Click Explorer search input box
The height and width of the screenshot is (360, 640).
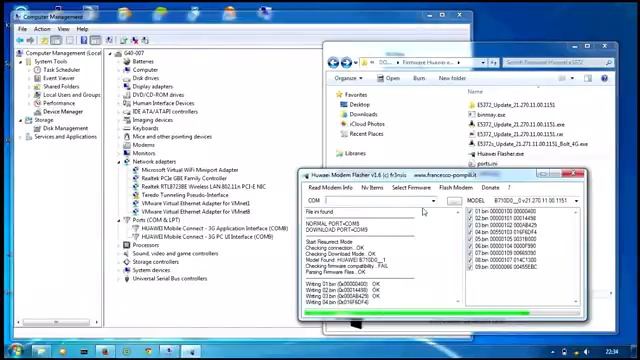(x=558, y=62)
